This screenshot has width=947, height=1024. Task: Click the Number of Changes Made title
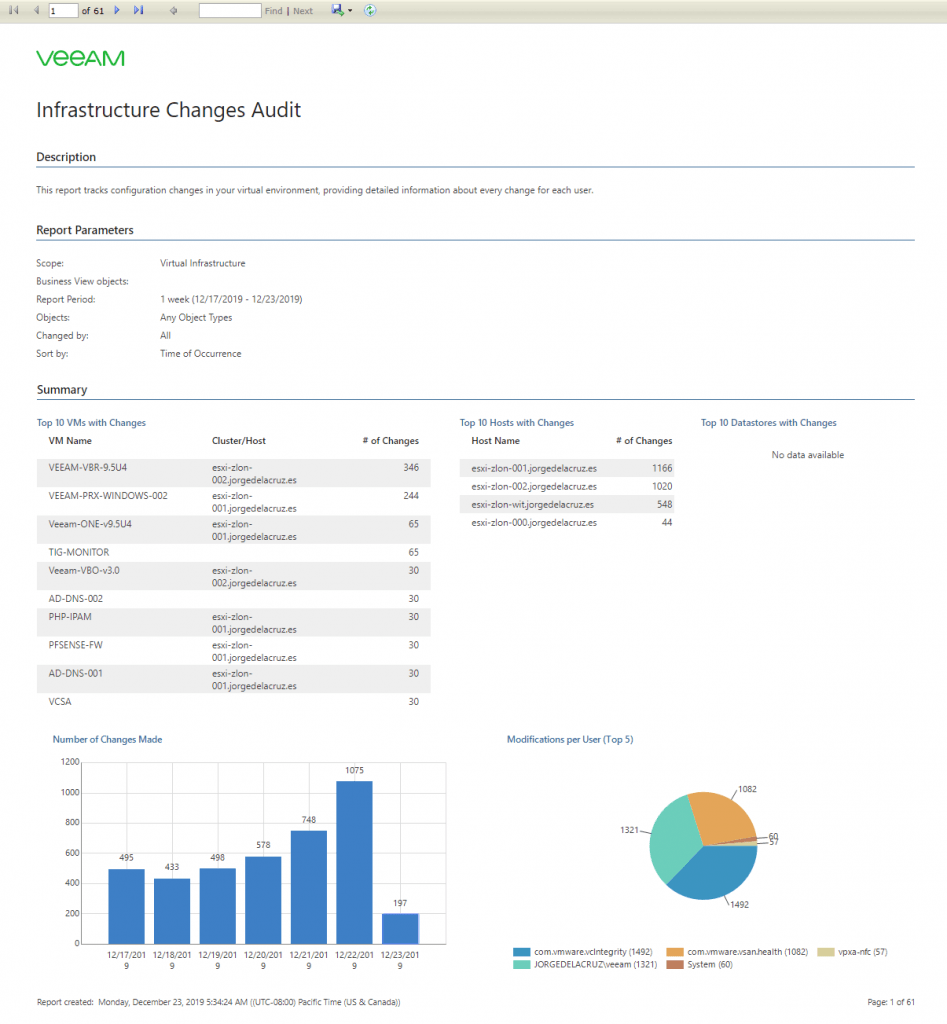[107, 739]
